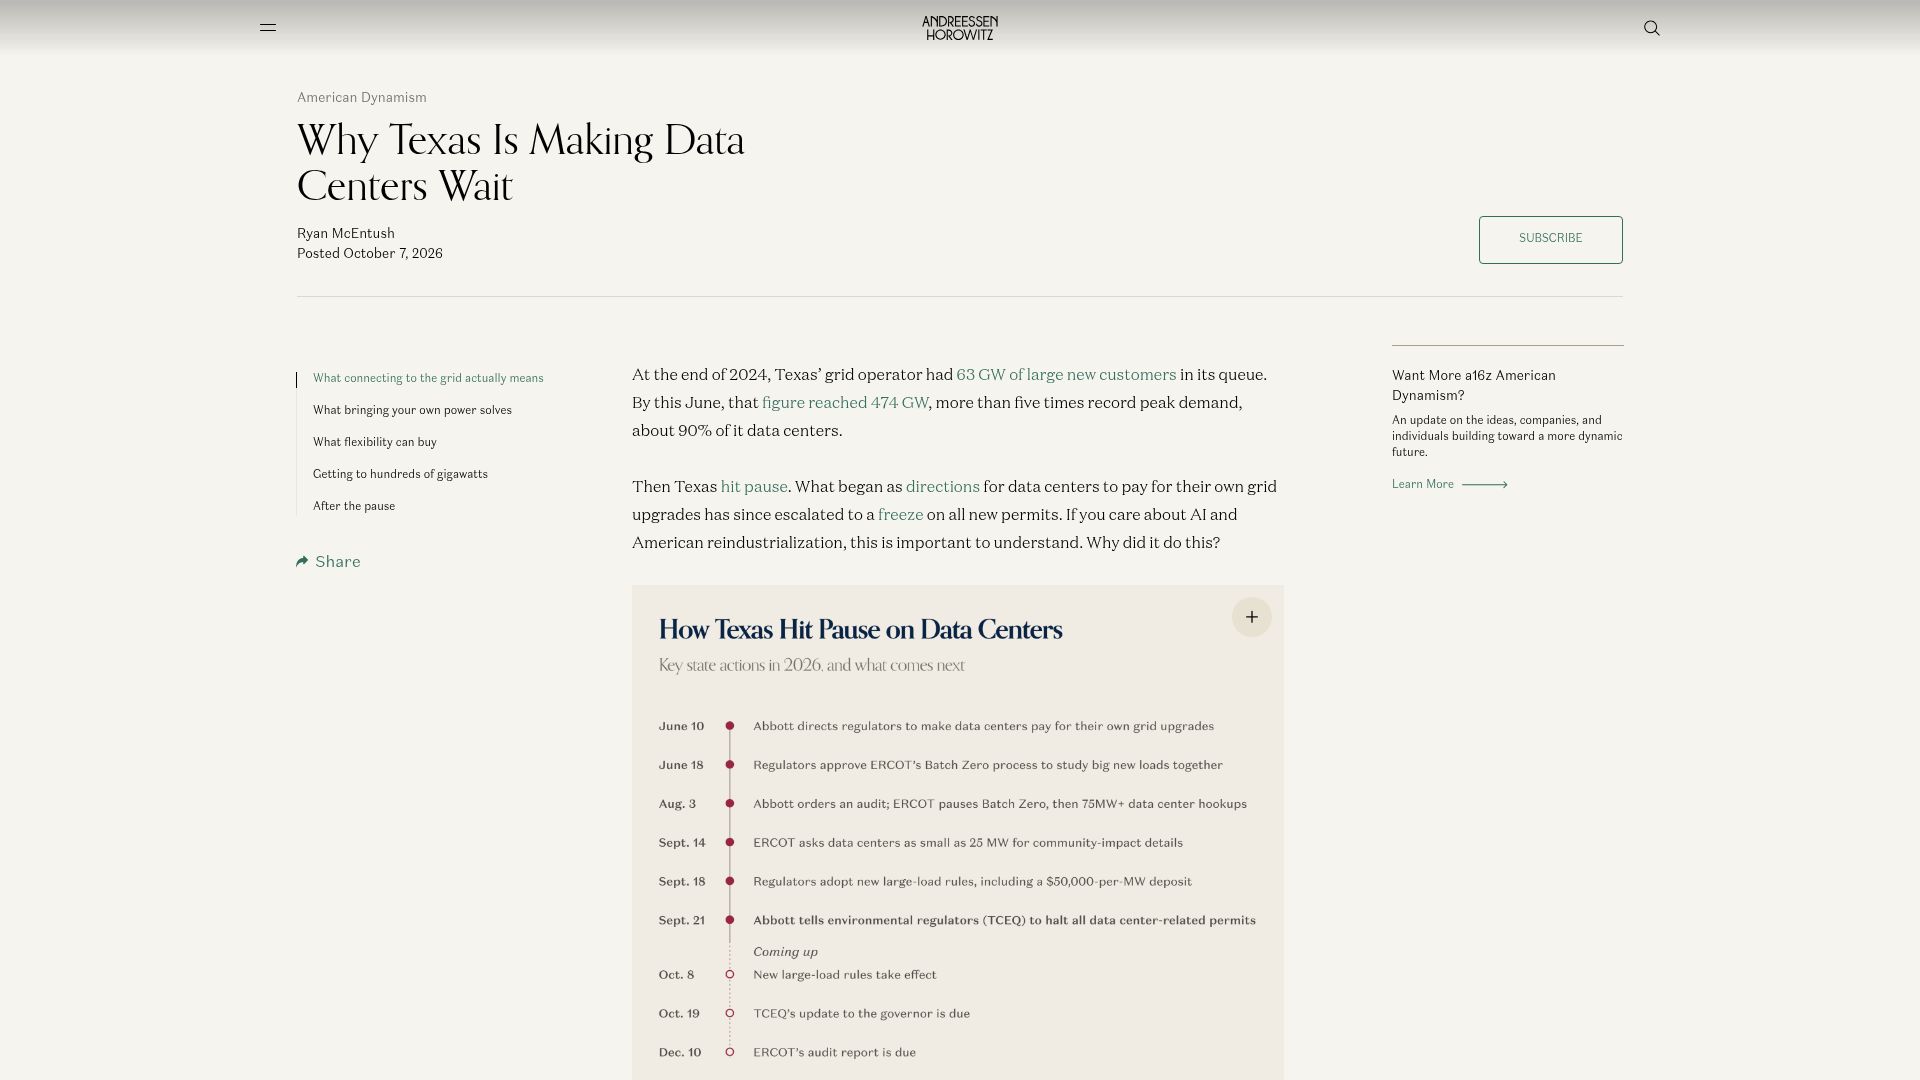Click 'How Texas Hit Pause on Data Centers' title
The image size is (1920, 1080).
[860, 630]
